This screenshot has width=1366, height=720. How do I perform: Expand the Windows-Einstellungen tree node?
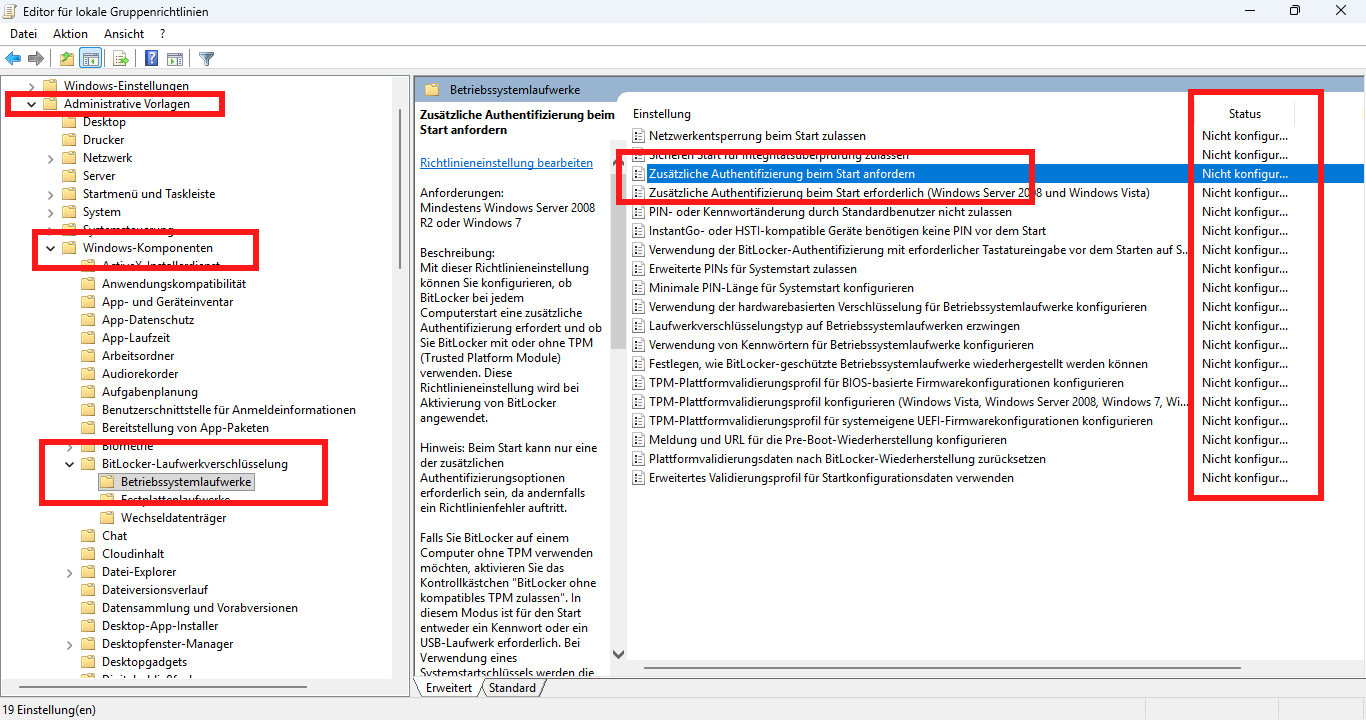(31, 86)
